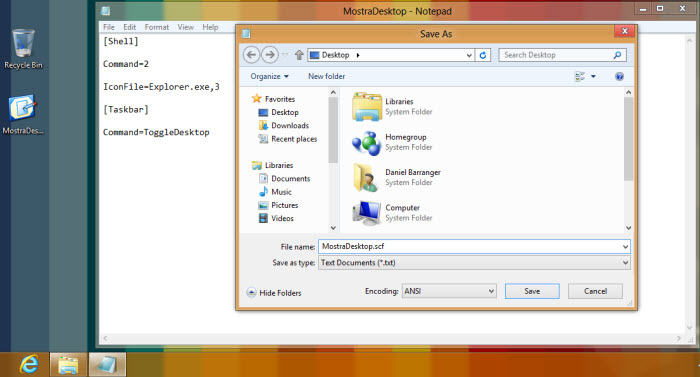
Task: Click the Favorites star in navigation pane
Action: coord(256,99)
